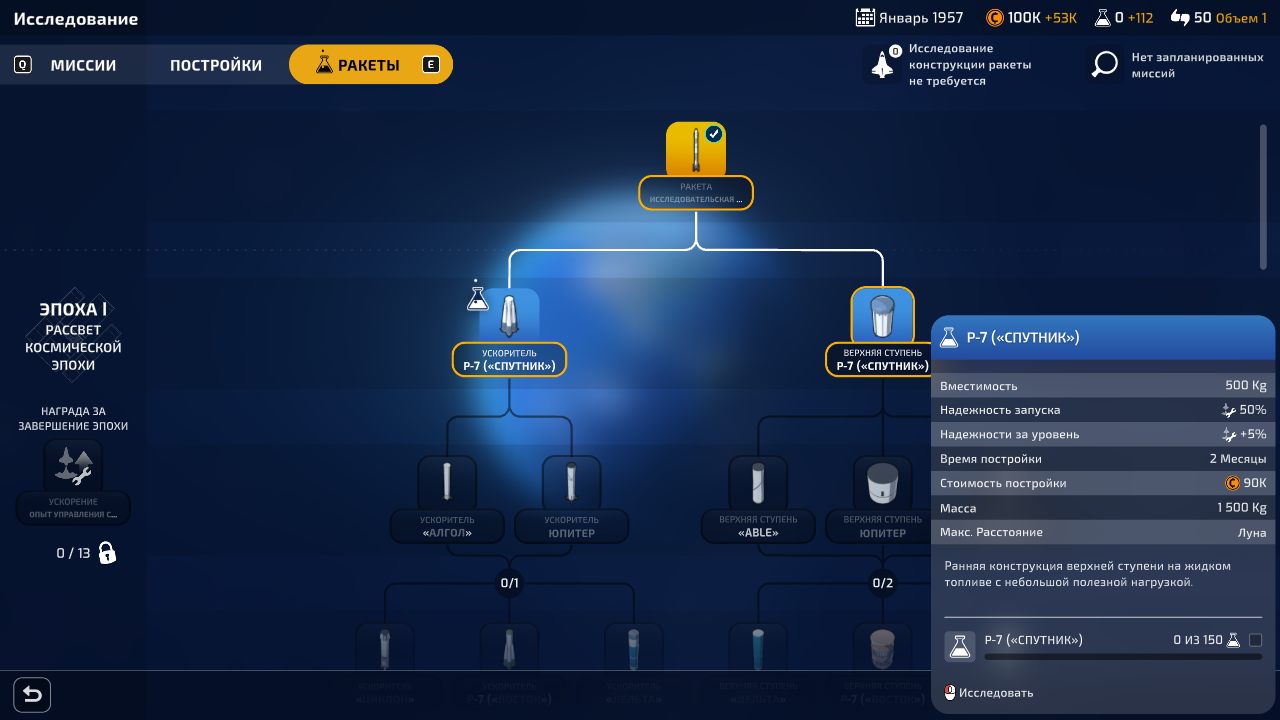Select the research rocket root node icon
The width and height of the screenshot is (1280, 720).
[696, 150]
